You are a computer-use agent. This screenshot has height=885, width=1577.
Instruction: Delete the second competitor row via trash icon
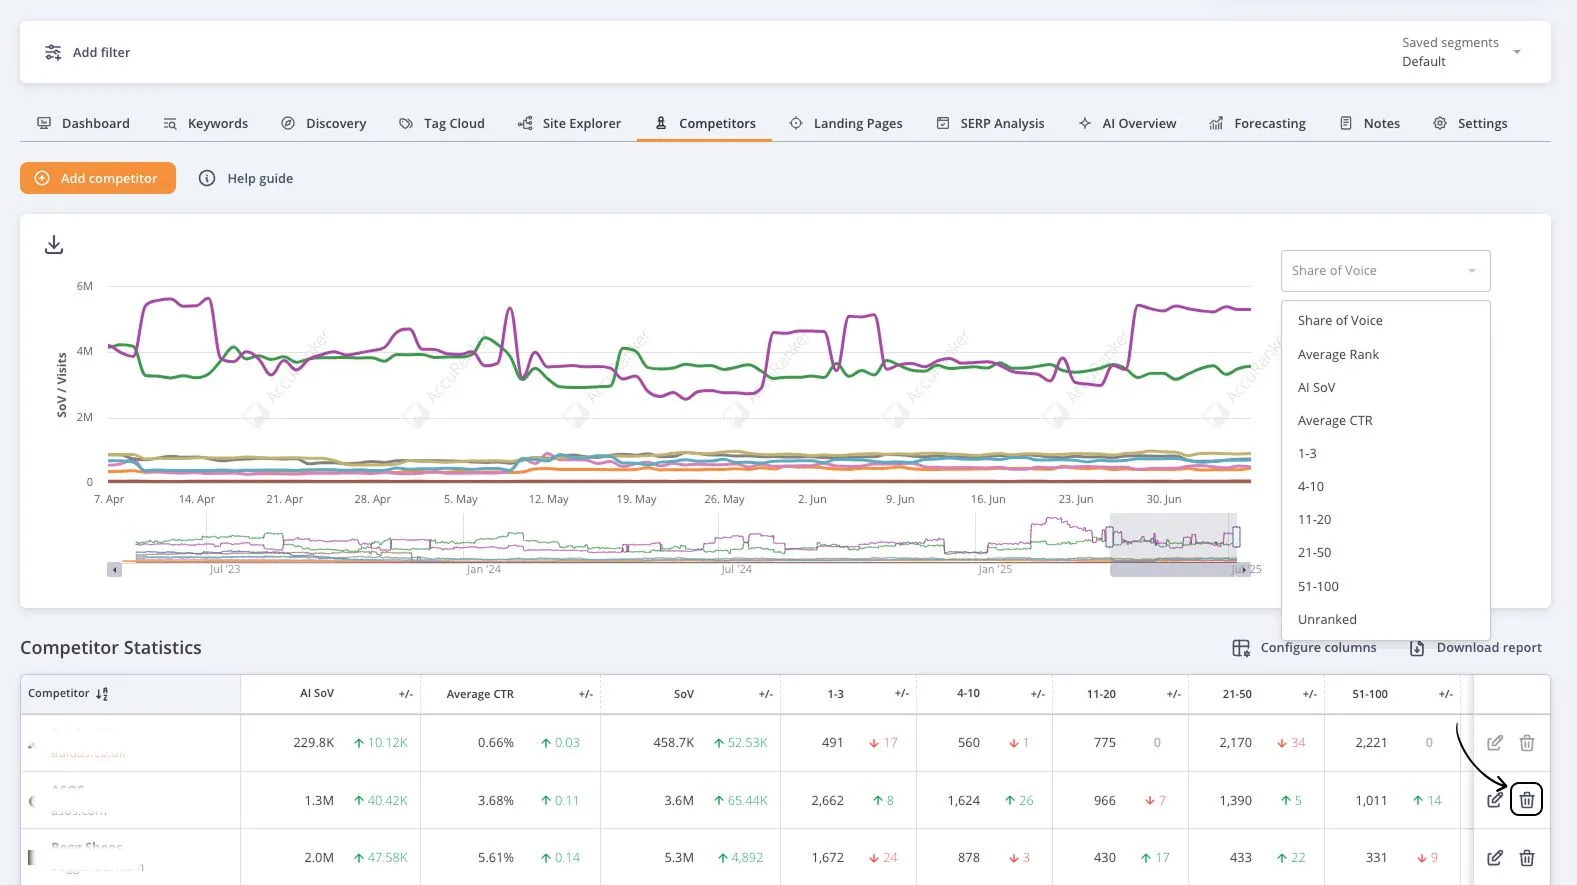(1526, 800)
